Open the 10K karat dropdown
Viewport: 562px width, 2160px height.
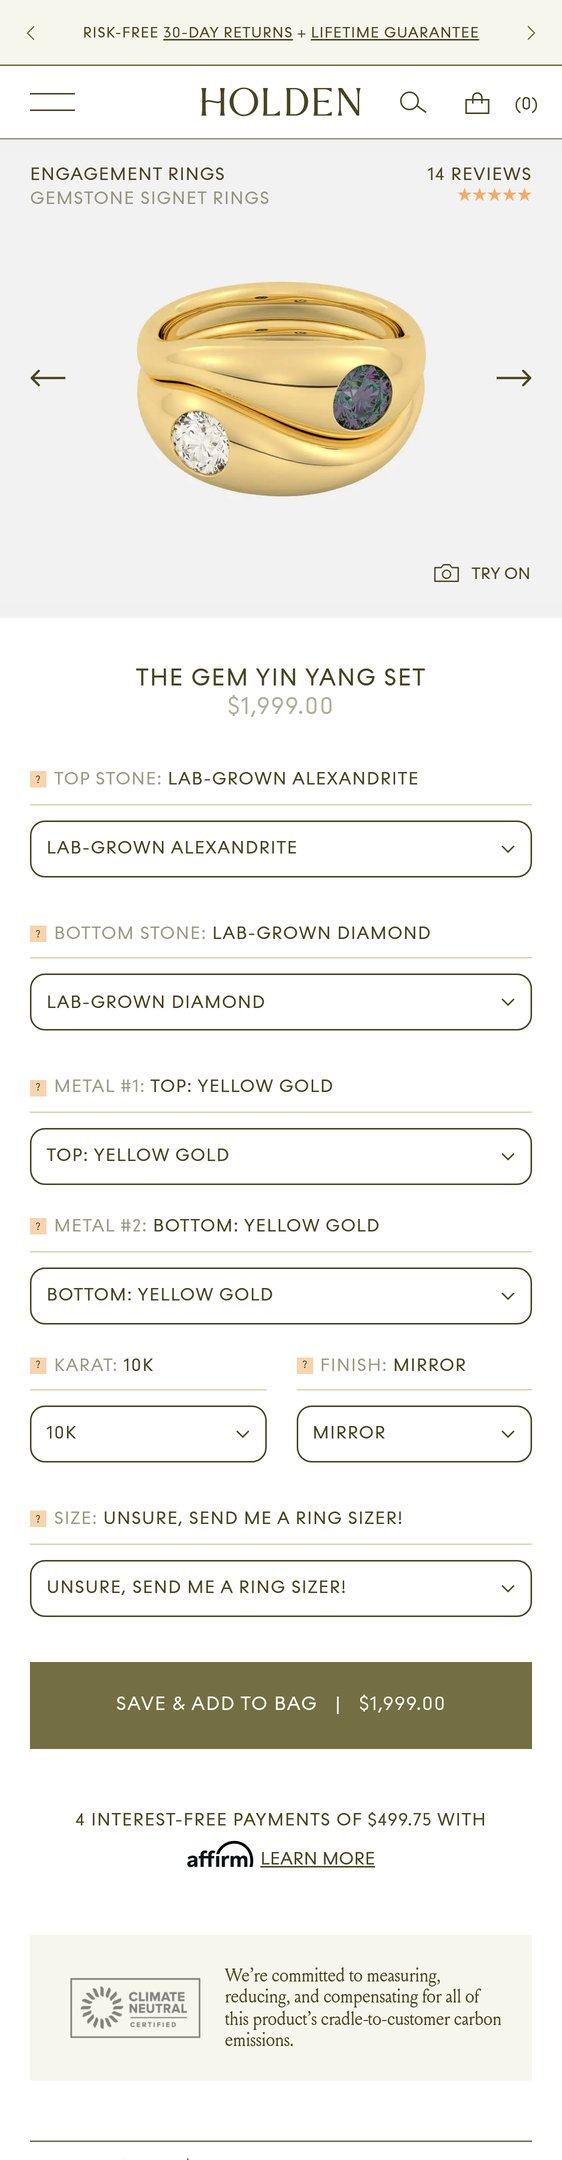click(x=148, y=1434)
